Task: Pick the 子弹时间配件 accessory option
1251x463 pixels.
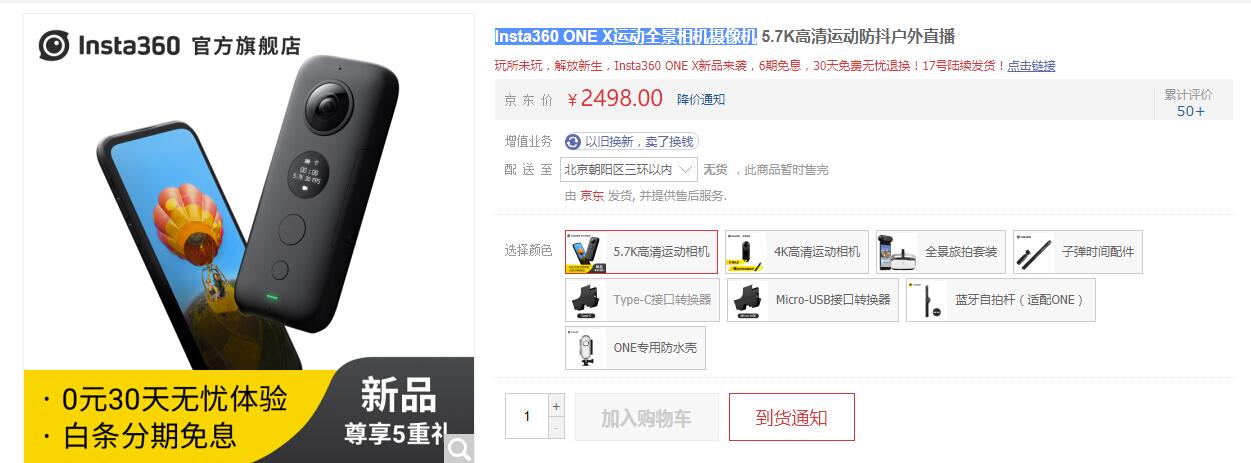Action: pos(1078,252)
